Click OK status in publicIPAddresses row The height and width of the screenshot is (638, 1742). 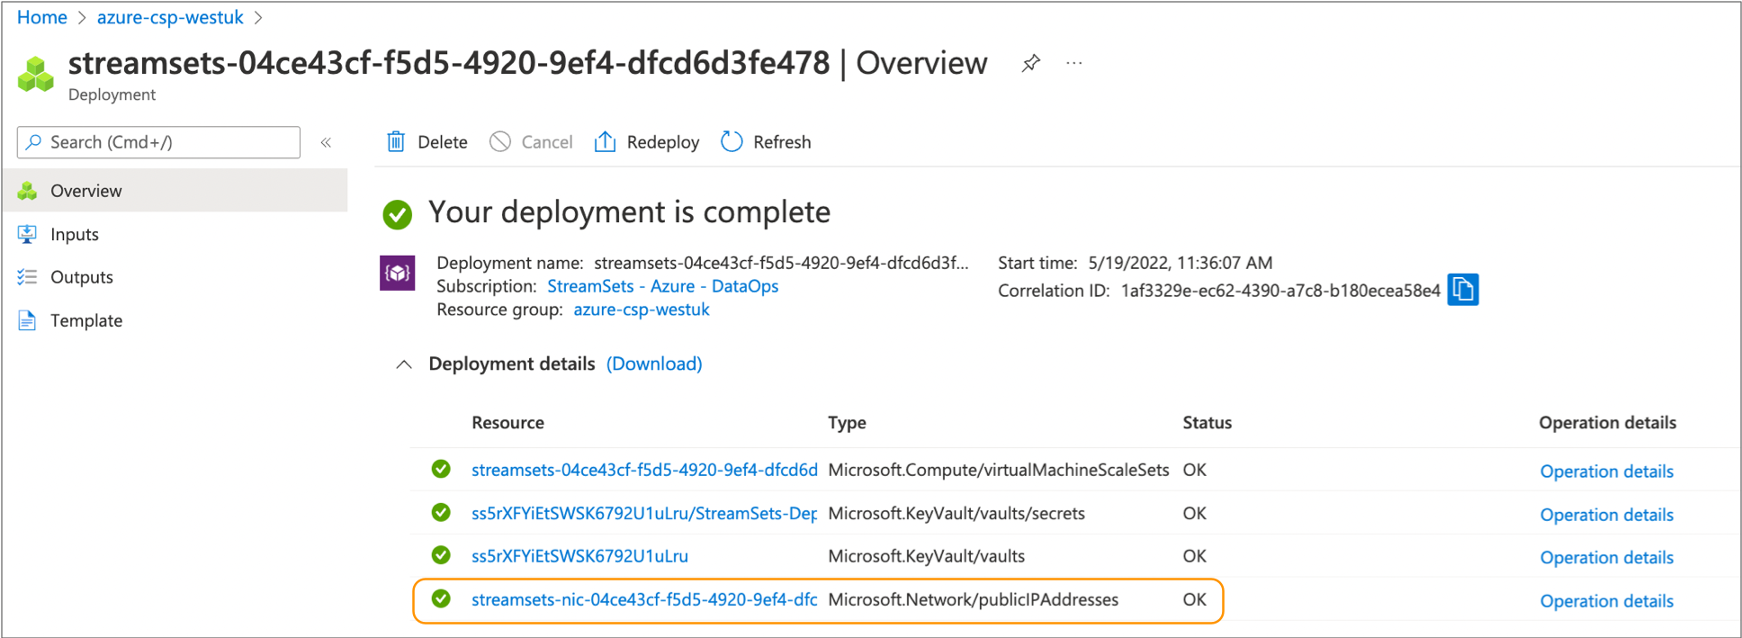1194,599
